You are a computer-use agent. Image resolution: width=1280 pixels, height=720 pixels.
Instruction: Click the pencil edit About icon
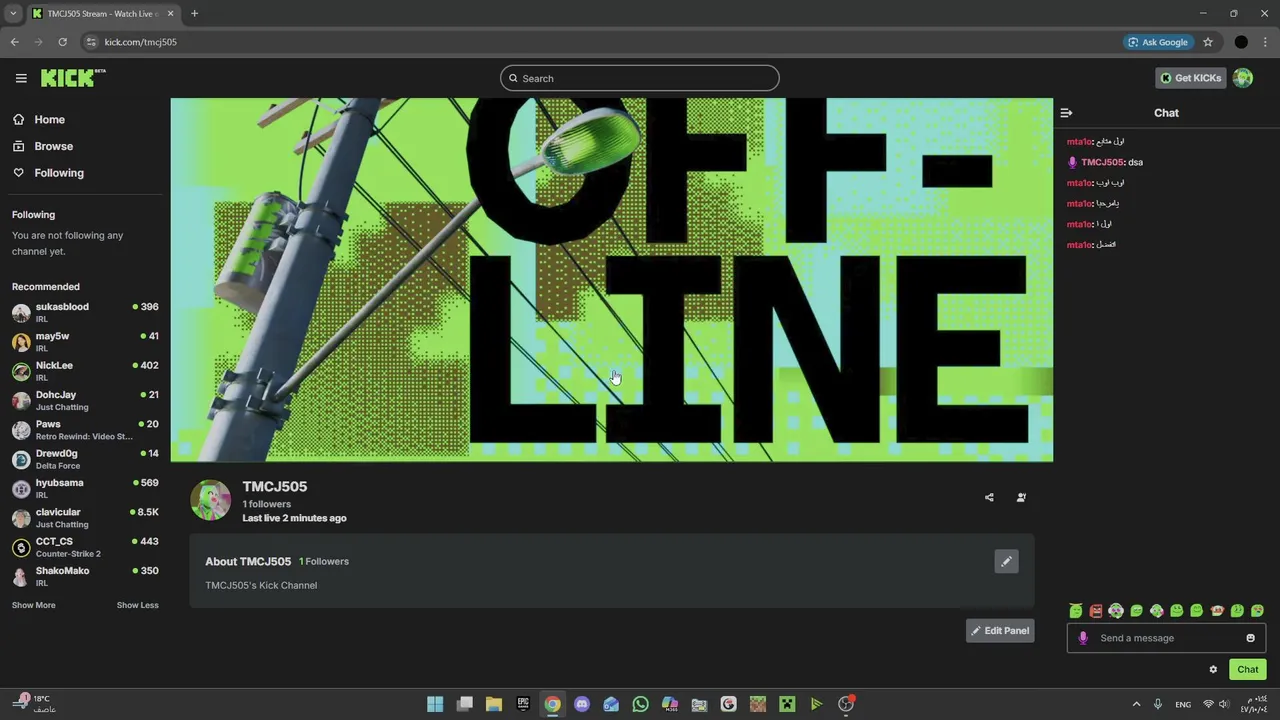pos(1006,561)
